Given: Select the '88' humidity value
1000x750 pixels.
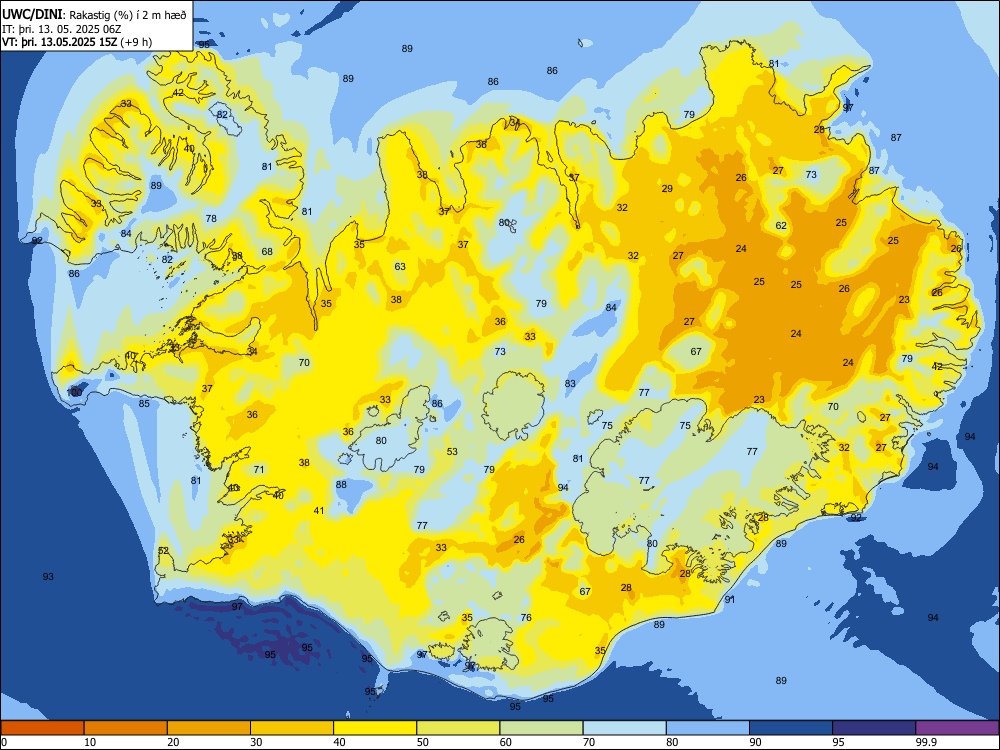Looking at the screenshot, I should click(x=341, y=484).
